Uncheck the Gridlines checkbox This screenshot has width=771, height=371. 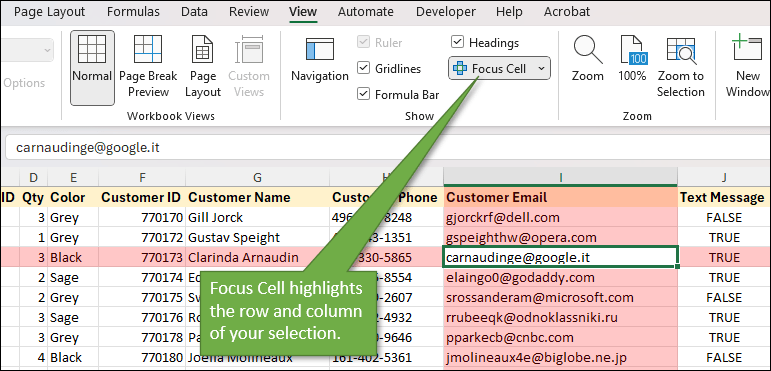coord(363,68)
